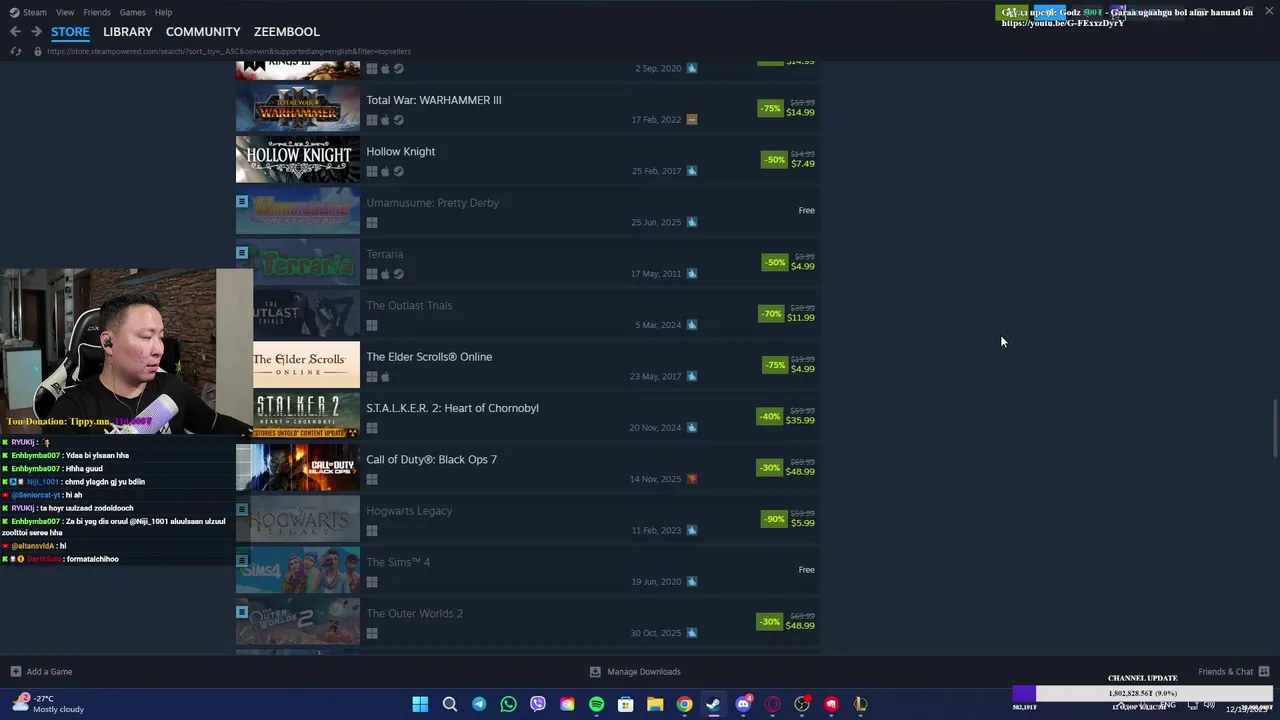The width and height of the screenshot is (1280, 720).
Task: Click the list marker icon on Umamusume row
Action: point(242,202)
